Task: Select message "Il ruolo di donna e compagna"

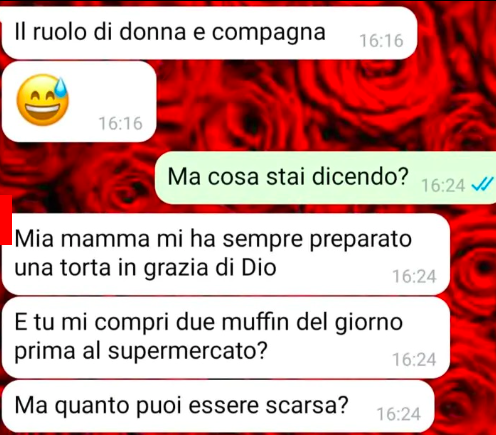Action: 209,33
